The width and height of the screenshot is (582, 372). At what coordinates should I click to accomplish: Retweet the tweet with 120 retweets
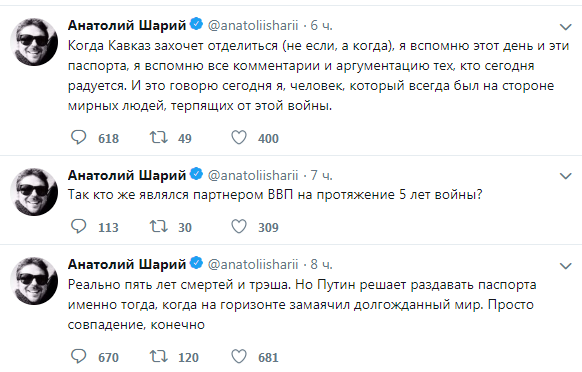click(158, 356)
